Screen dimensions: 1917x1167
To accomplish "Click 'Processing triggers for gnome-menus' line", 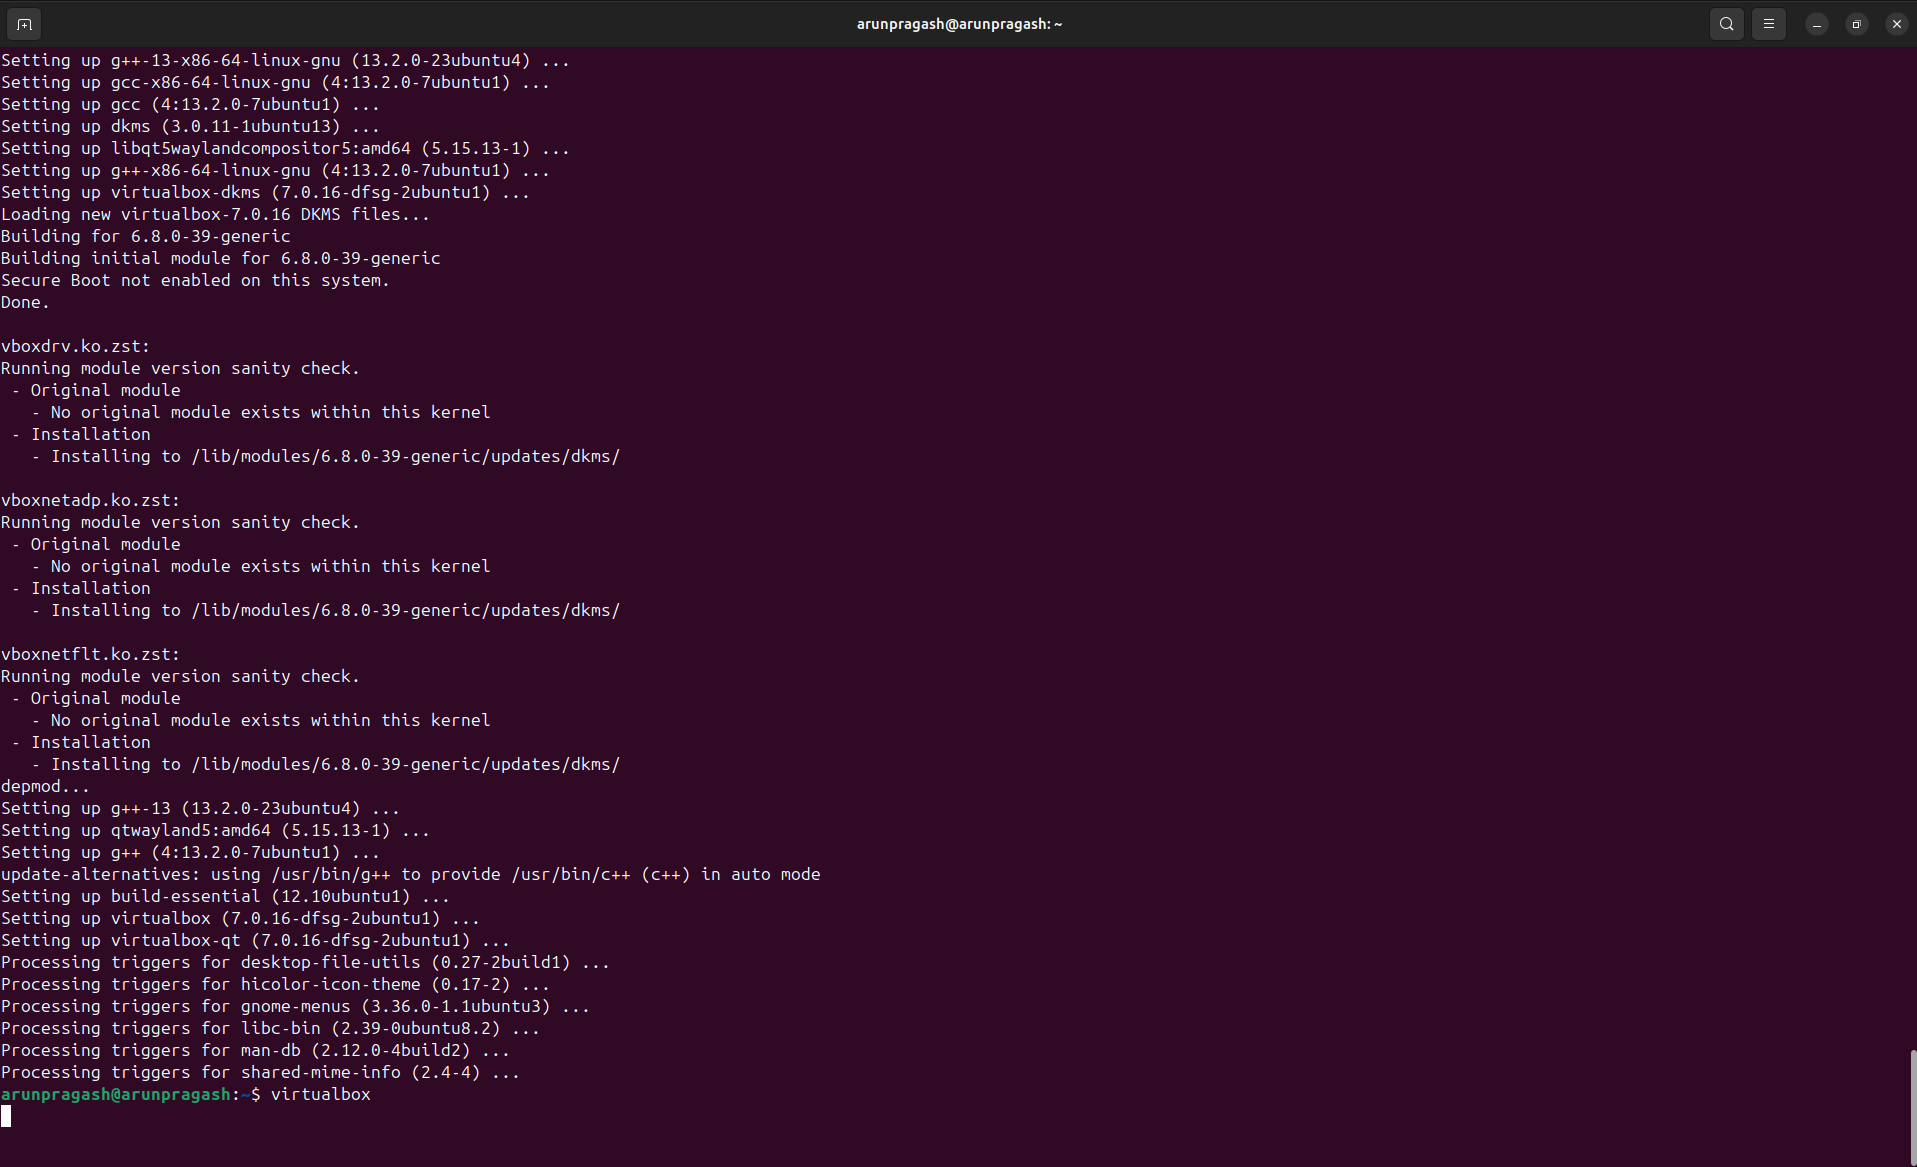I will (295, 1006).
